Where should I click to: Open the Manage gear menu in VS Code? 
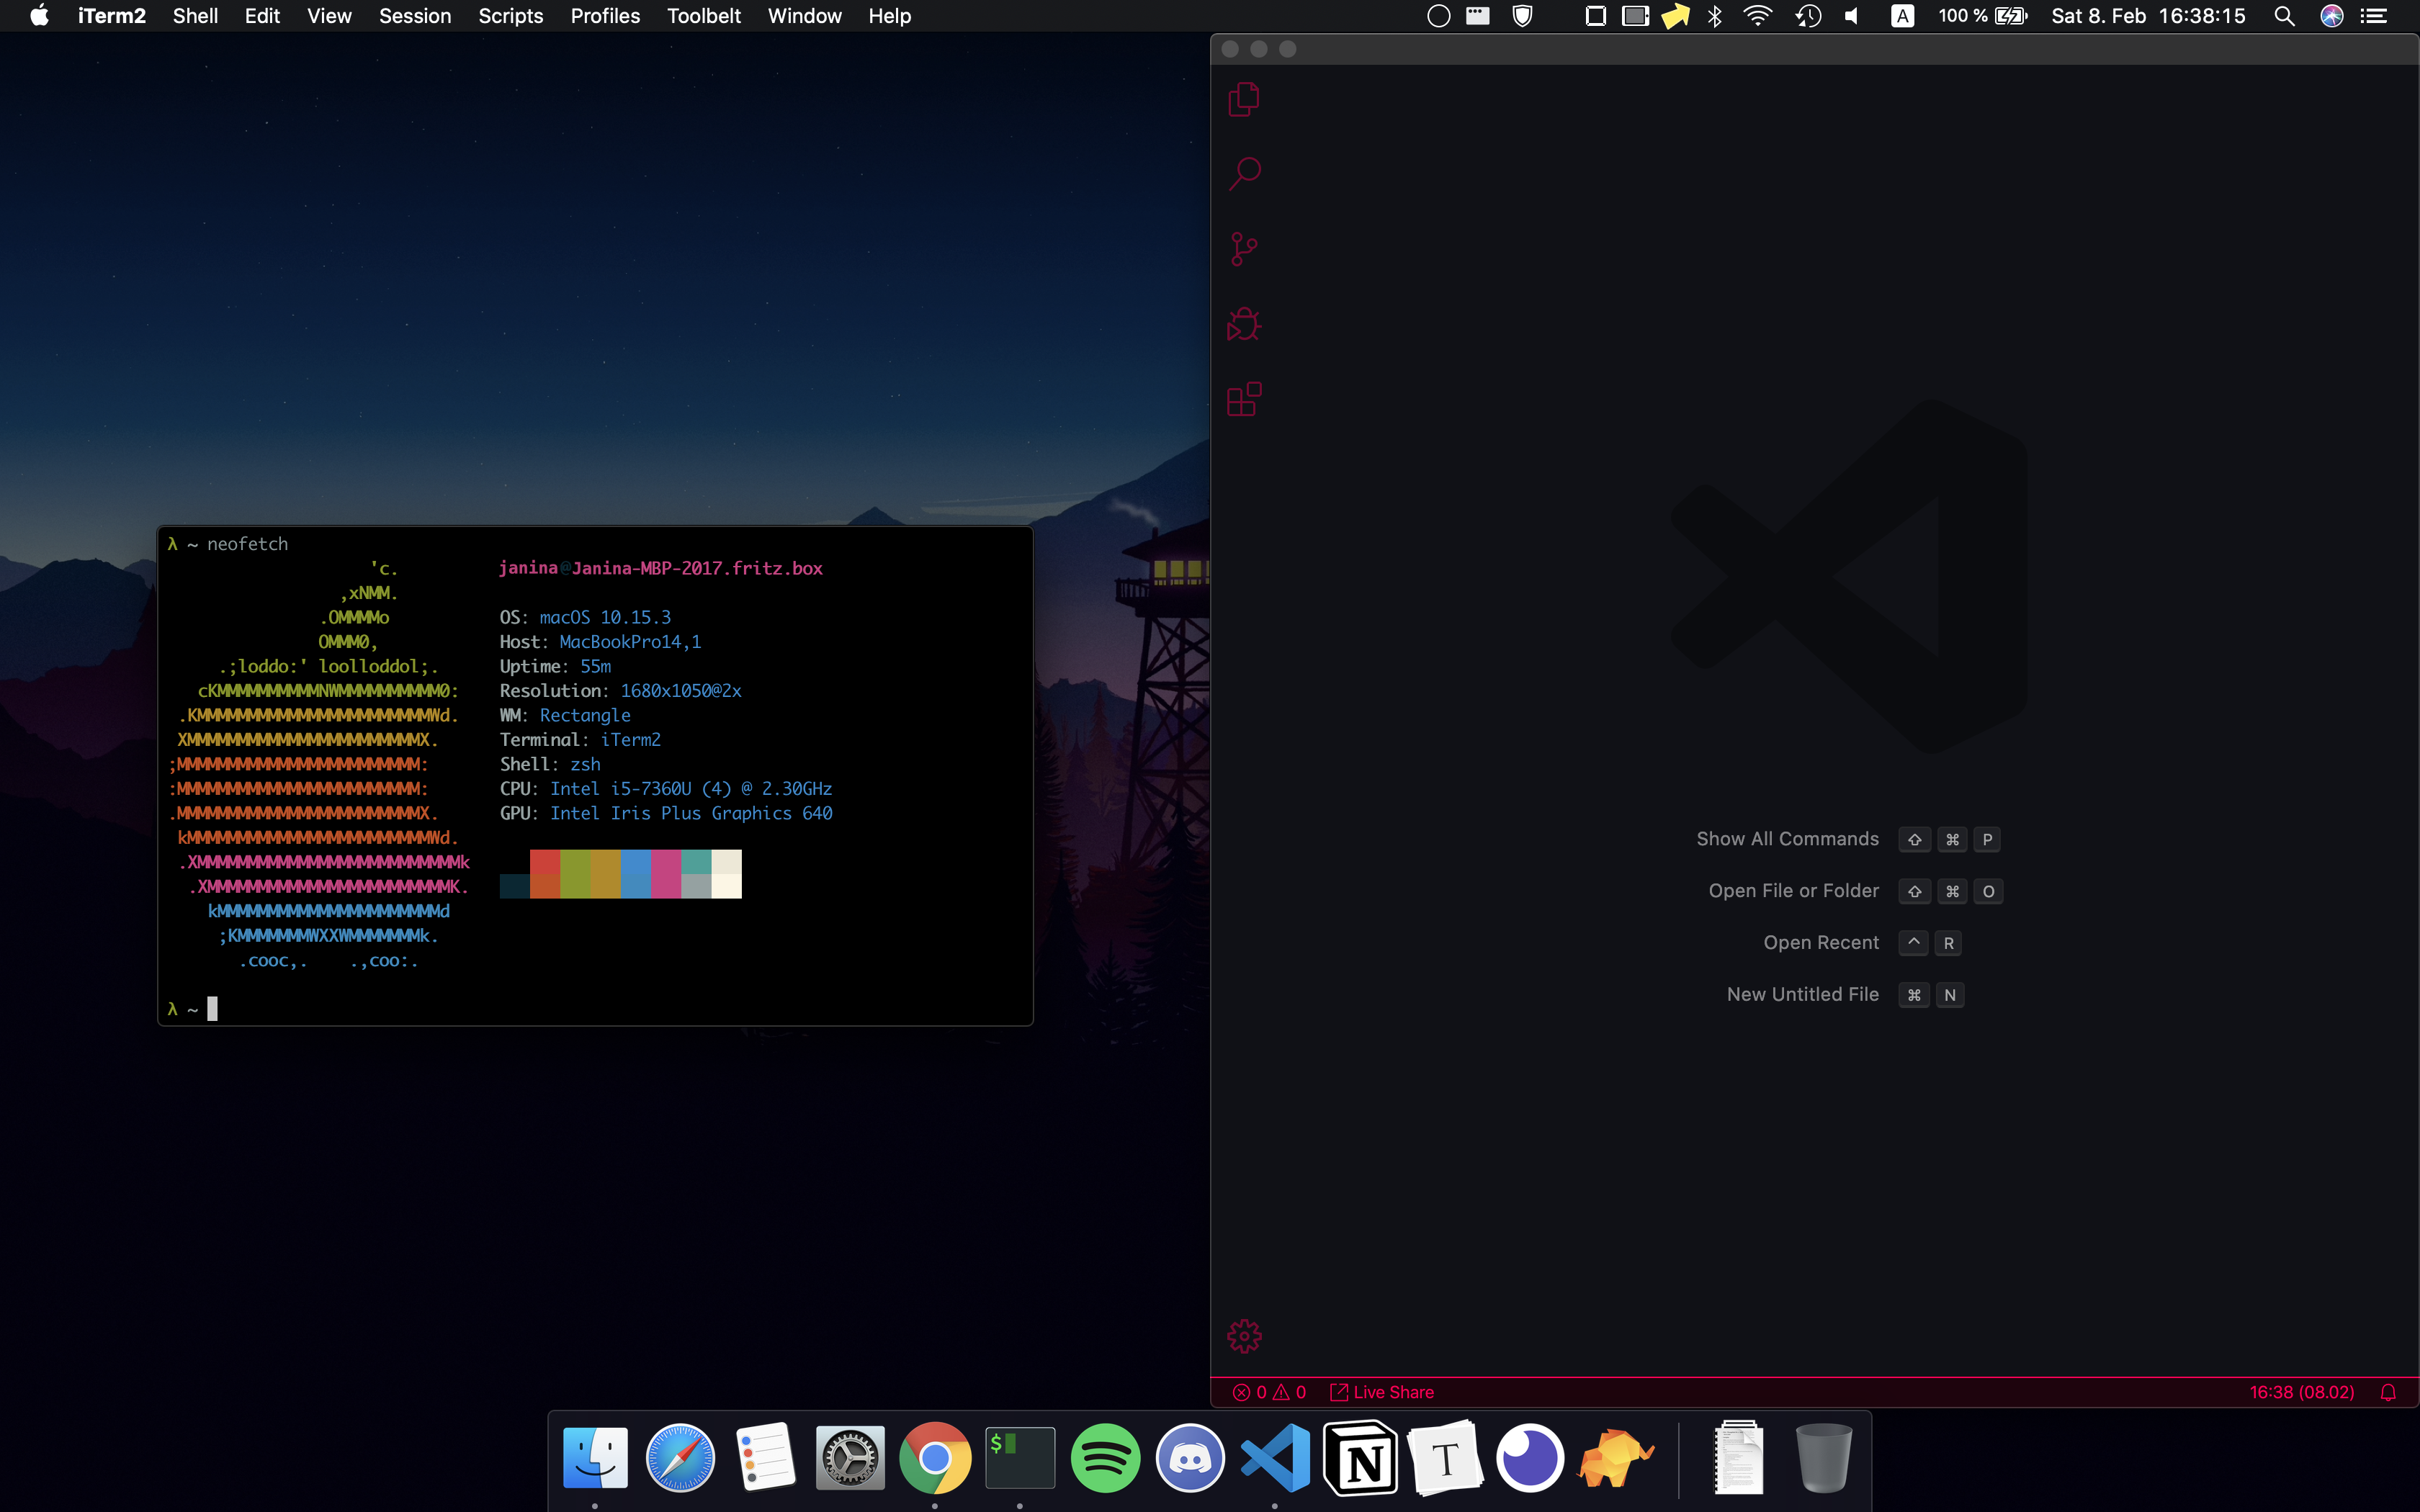1244,1336
